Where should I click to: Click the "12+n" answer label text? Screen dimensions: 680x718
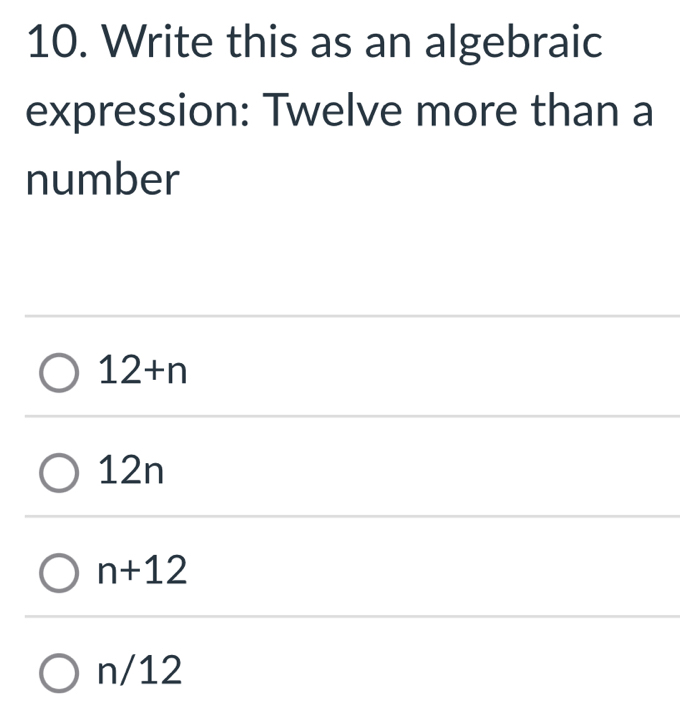142,370
